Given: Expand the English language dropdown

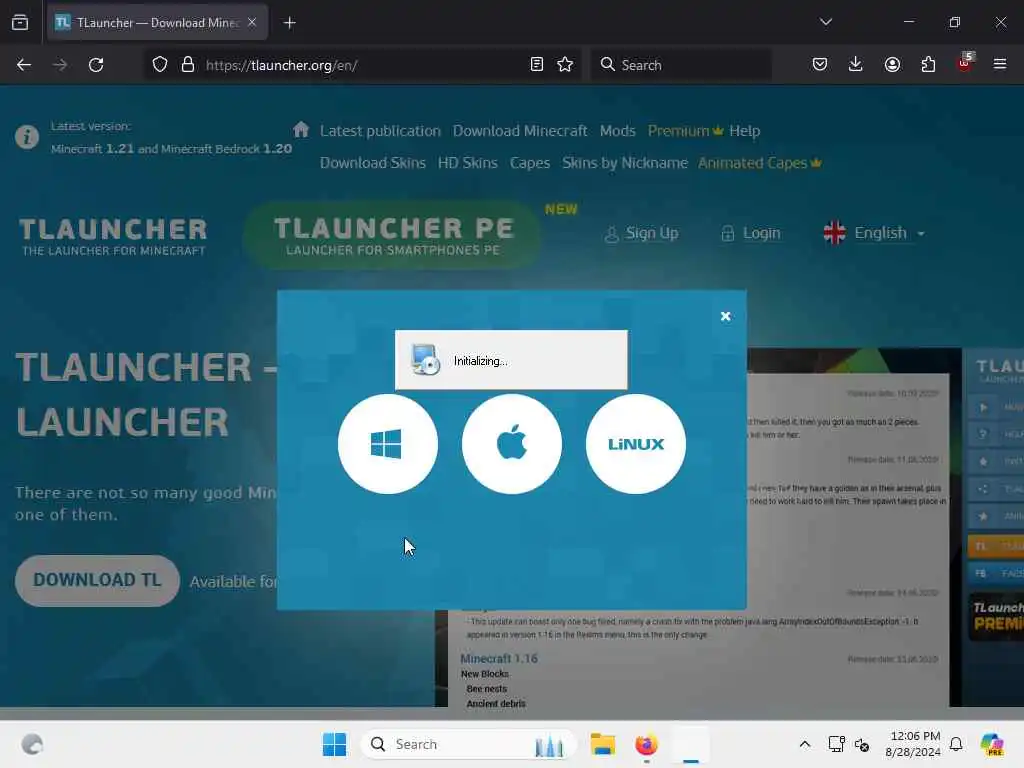Looking at the screenshot, I should [x=874, y=233].
